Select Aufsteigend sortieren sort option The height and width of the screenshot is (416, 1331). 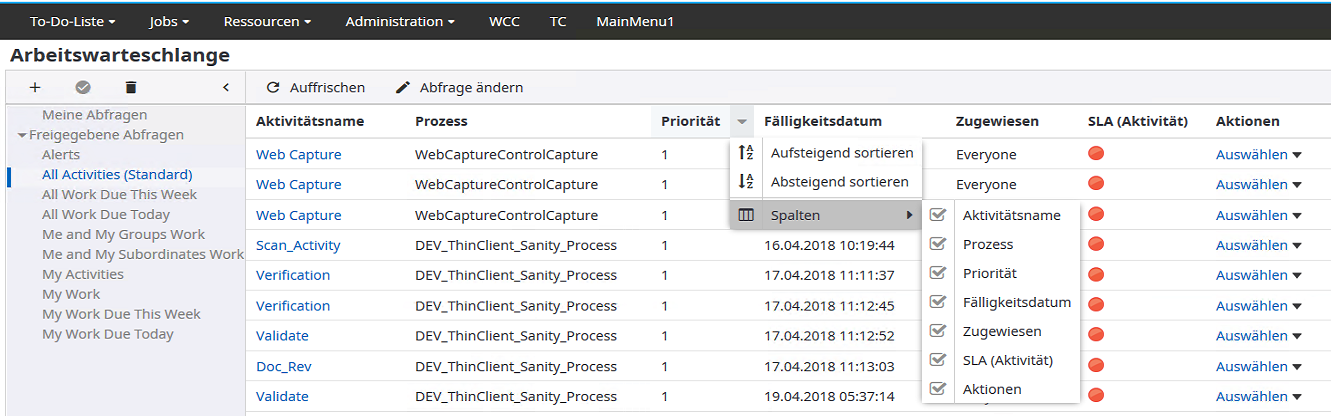pyautogui.click(x=841, y=153)
